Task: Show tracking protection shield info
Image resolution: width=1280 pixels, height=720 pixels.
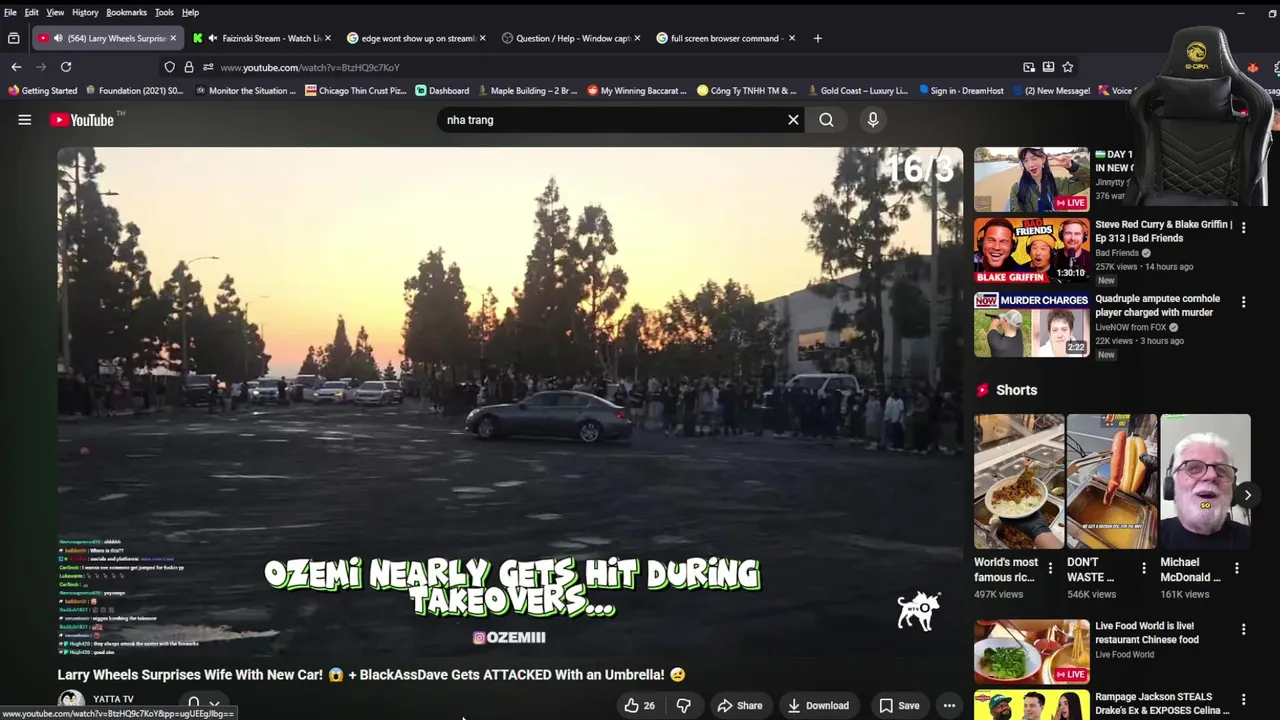Action: coord(170,67)
